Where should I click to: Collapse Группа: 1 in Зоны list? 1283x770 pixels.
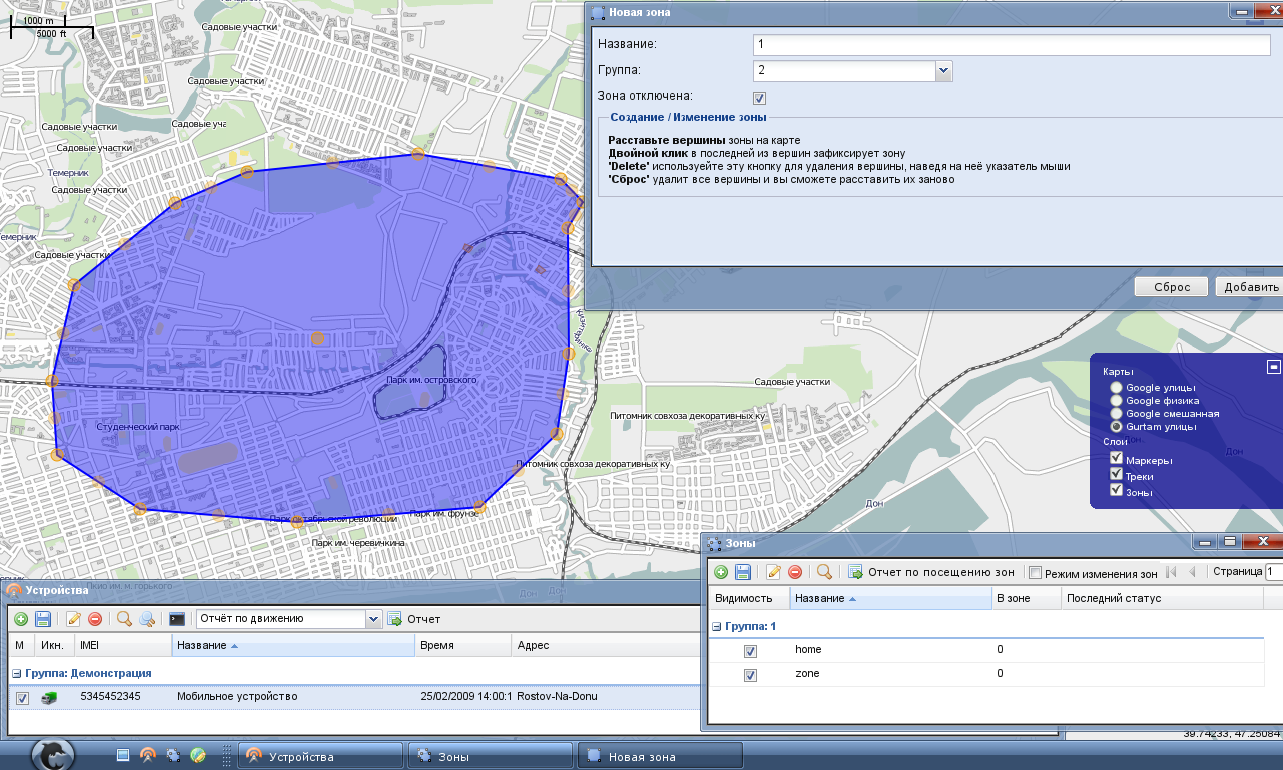[x=716, y=626]
